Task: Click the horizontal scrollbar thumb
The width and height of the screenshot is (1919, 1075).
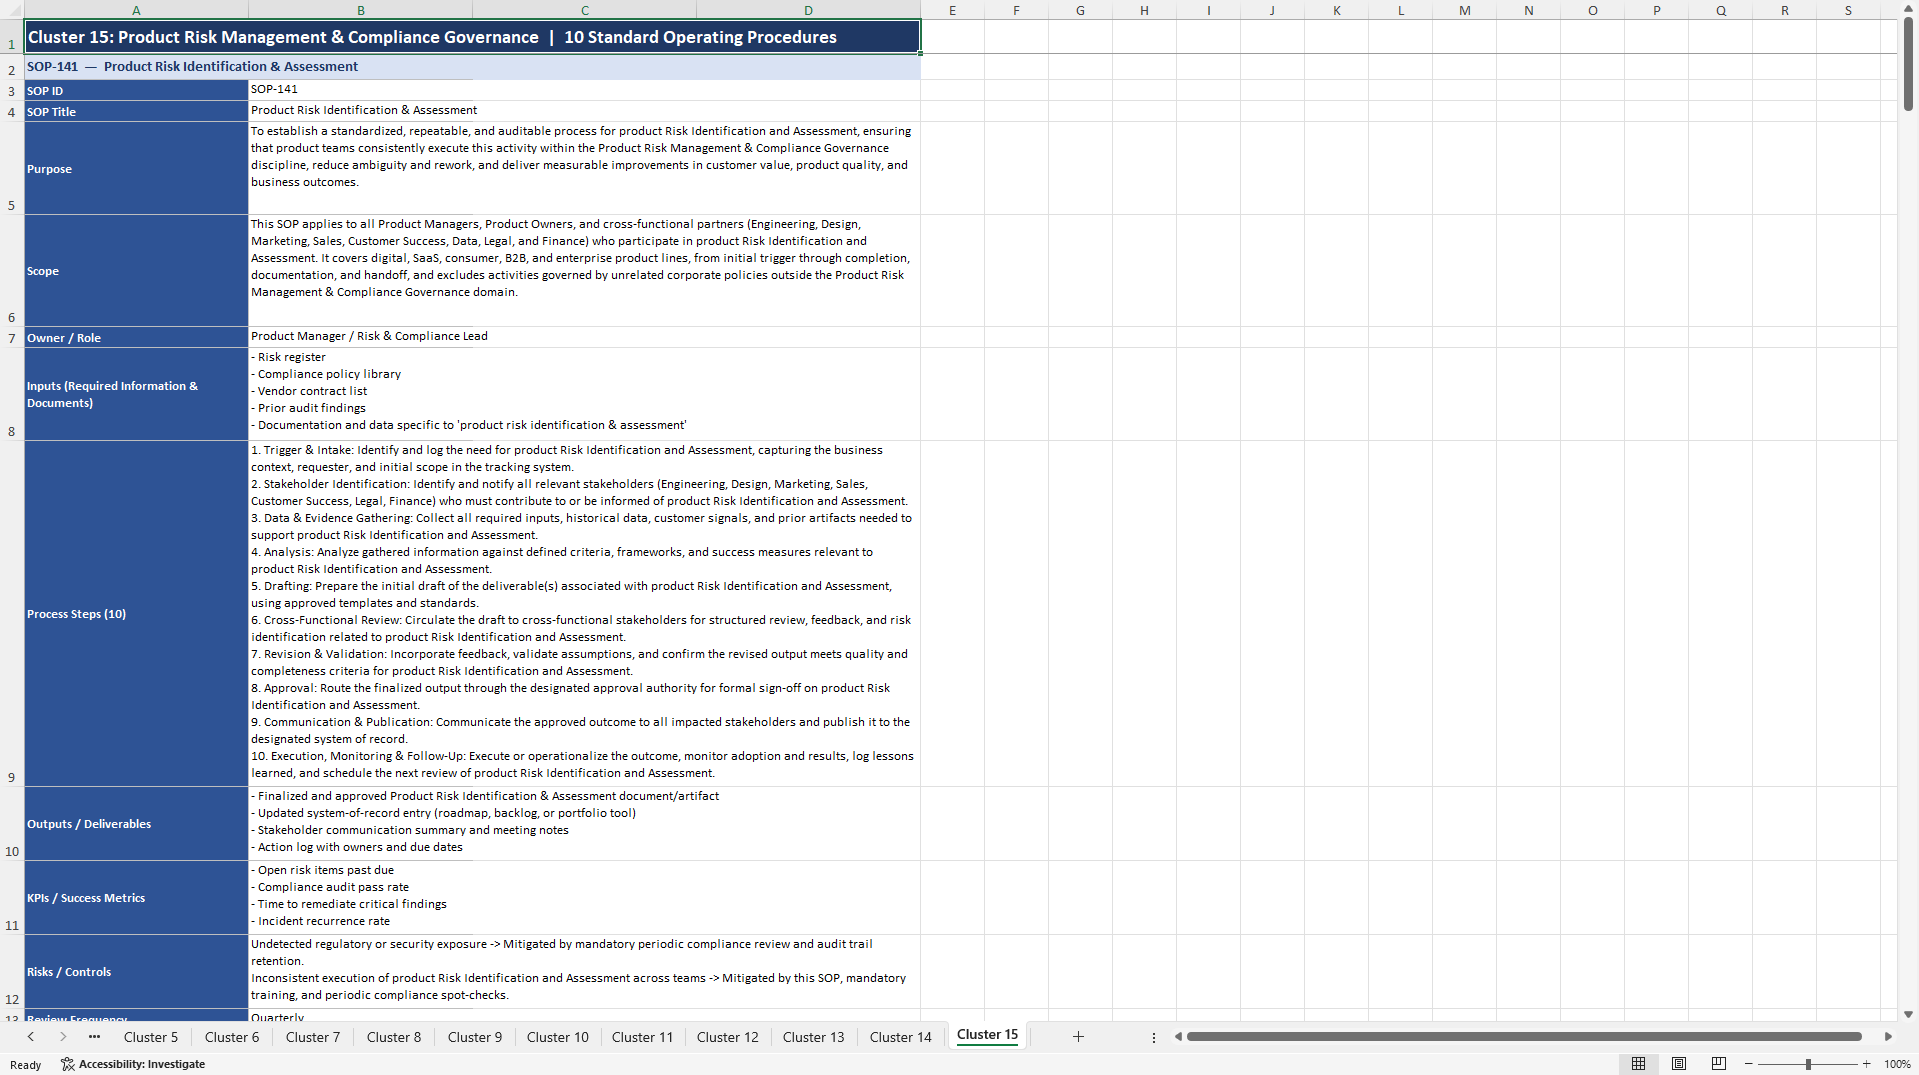Action: 1523,1037
